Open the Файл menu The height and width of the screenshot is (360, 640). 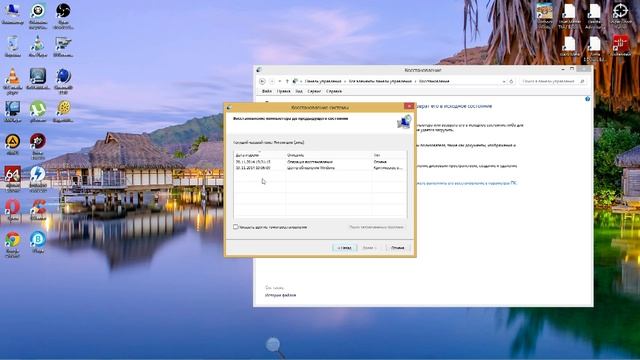click(267, 91)
